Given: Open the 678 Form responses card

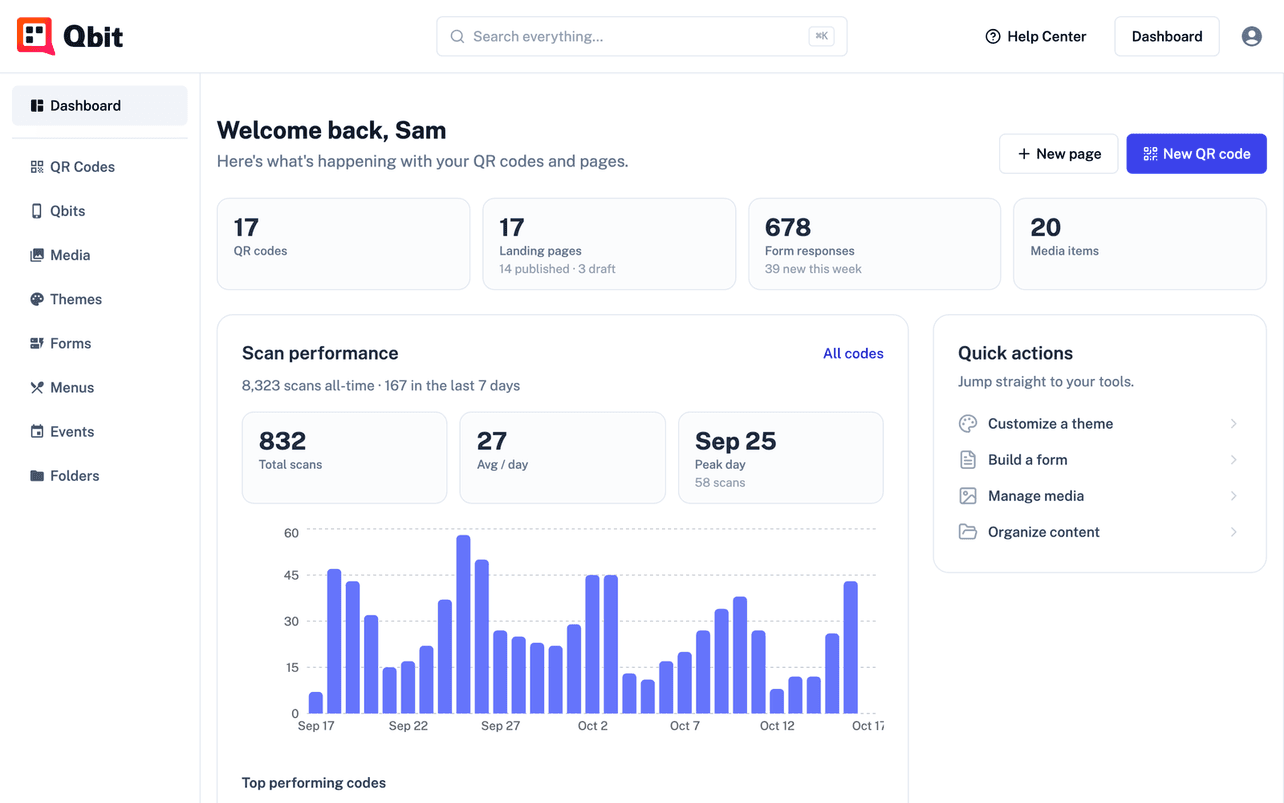Looking at the screenshot, I should click(874, 244).
